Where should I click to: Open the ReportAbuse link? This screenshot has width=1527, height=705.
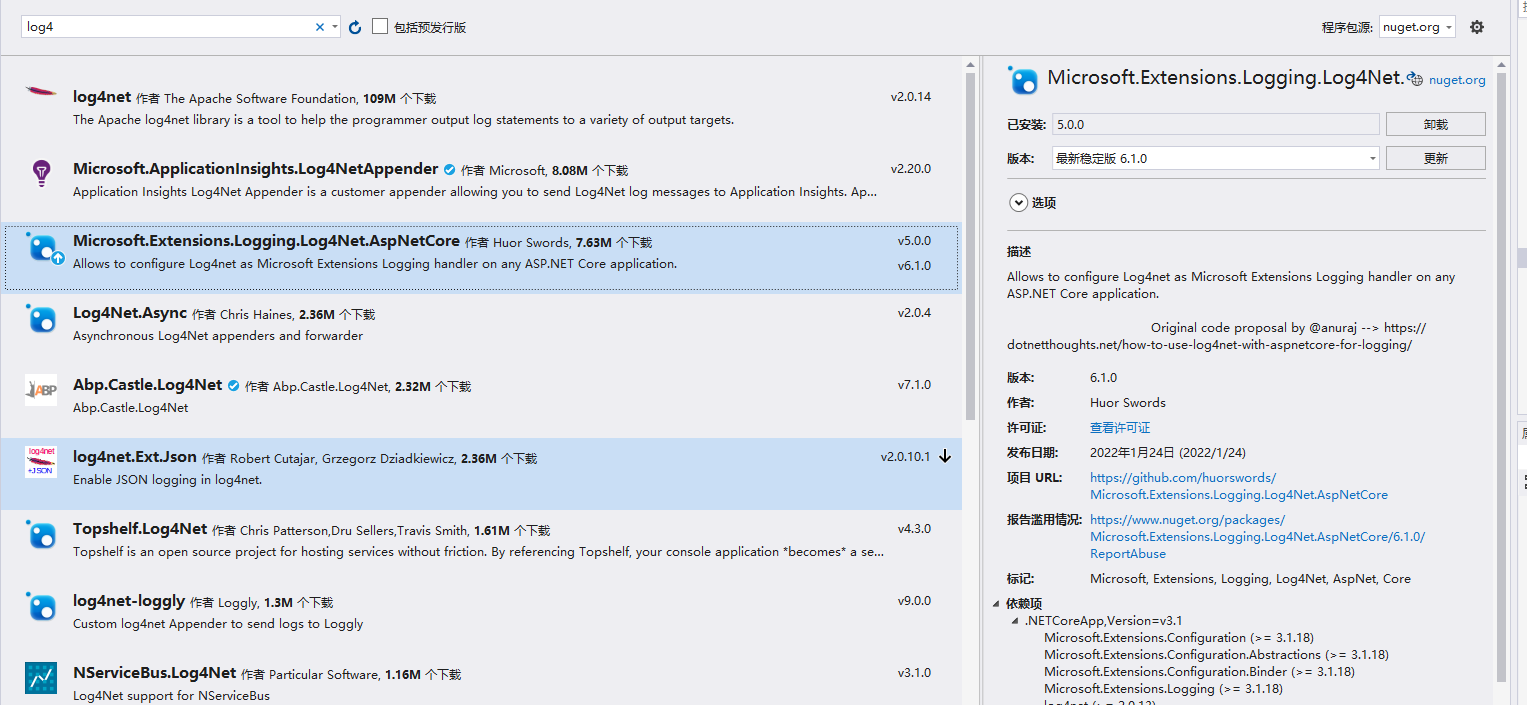coord(1257,537)
